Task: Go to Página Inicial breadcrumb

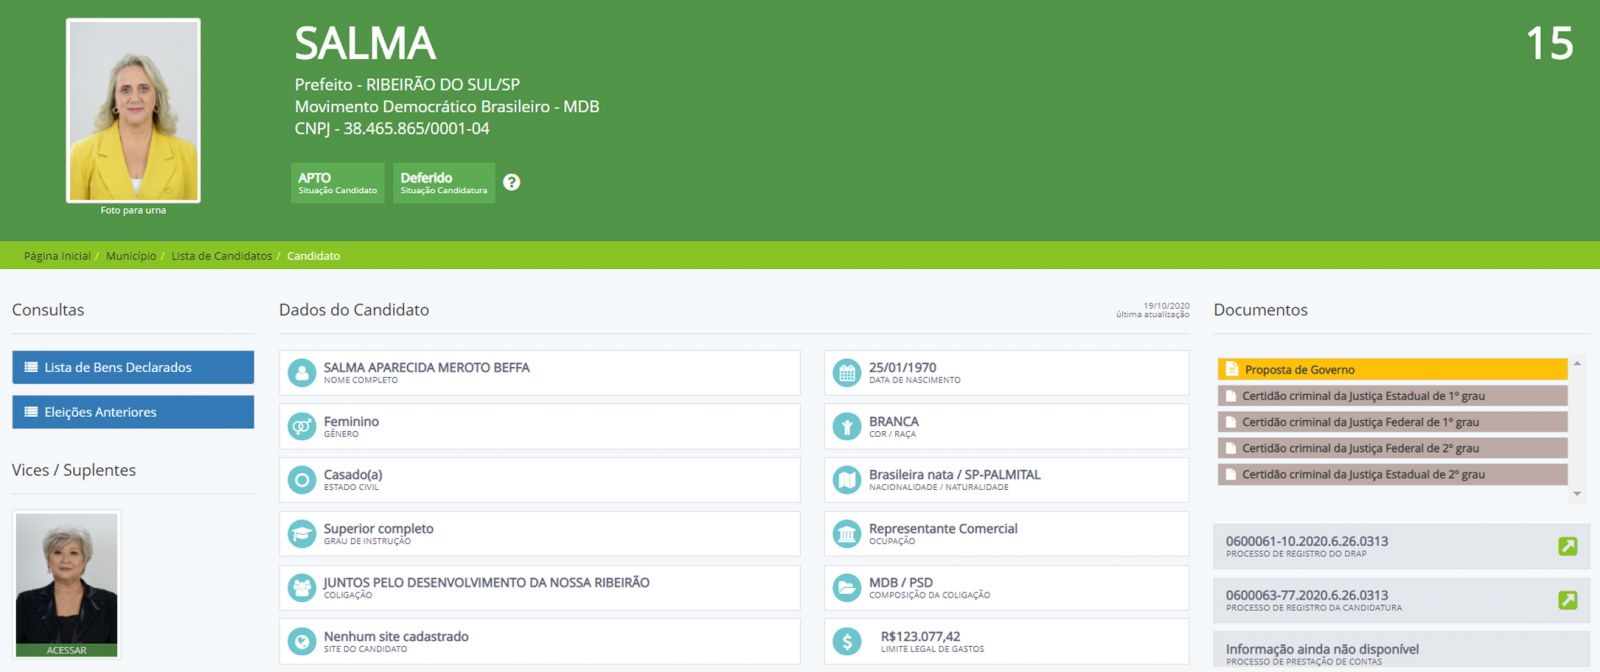Action: 57,256
